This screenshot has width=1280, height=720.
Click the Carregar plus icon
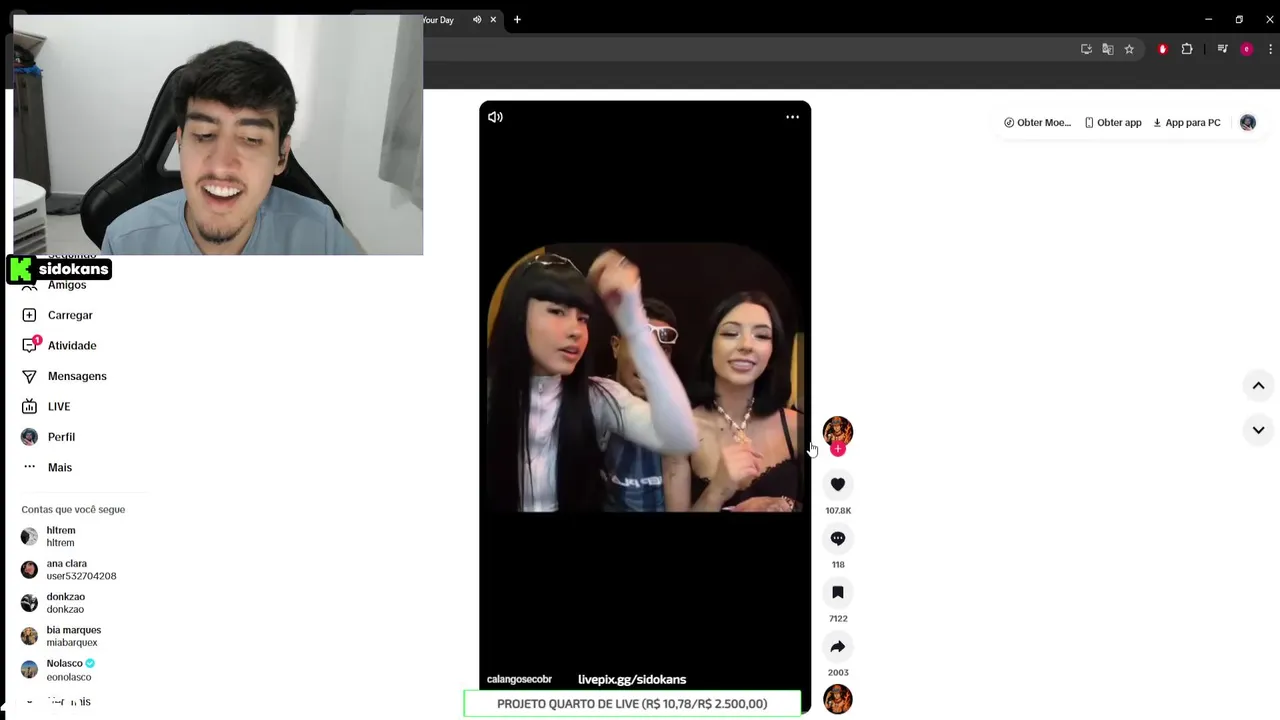[x=29, y=315]
